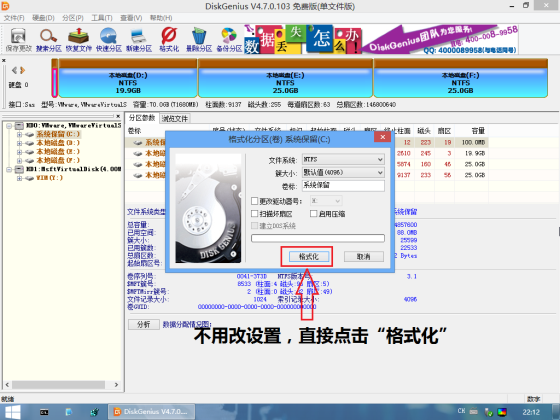Select the F: partition block in disk map
This screenshot has width=560, height=420.
460,79
